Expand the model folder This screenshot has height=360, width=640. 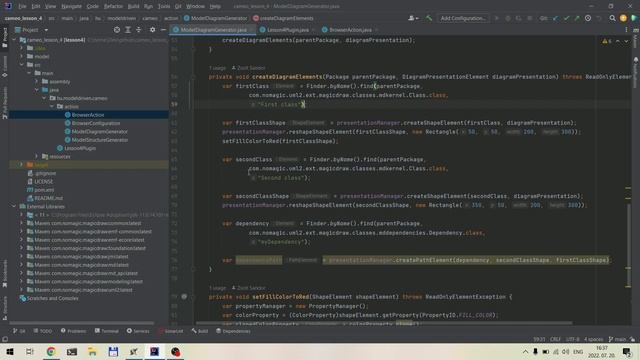(x=22, y=56)
